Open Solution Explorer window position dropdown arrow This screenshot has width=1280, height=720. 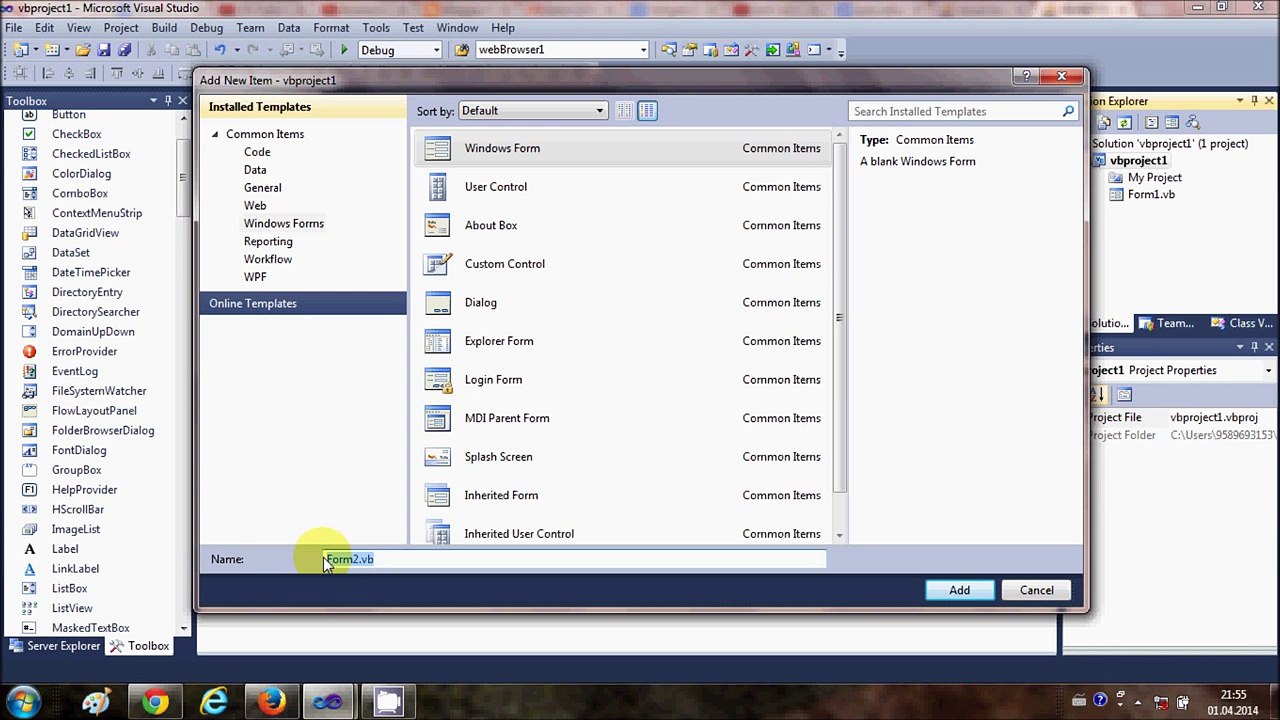coord(1240,100)
